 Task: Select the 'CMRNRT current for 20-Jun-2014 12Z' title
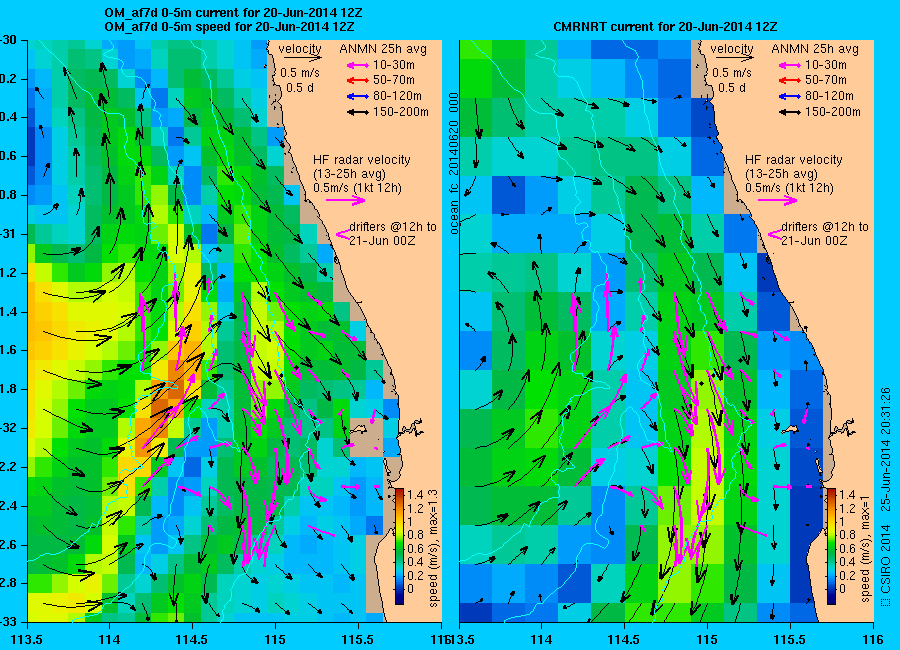coord(665,26)
